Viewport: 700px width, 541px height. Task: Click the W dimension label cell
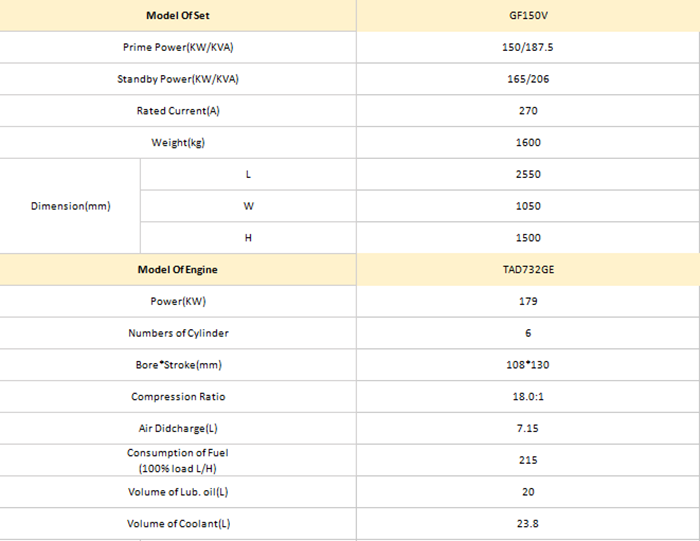click(x=248, y=206)
